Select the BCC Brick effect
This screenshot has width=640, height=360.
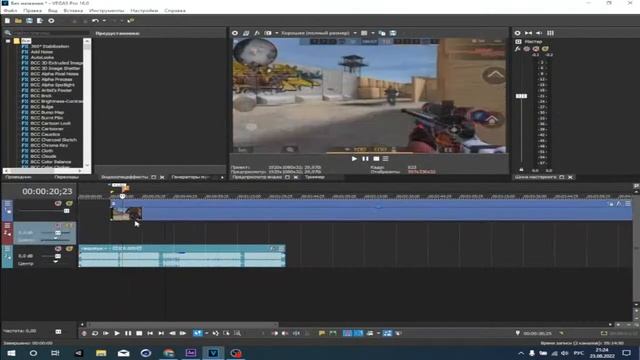[41, 96]
